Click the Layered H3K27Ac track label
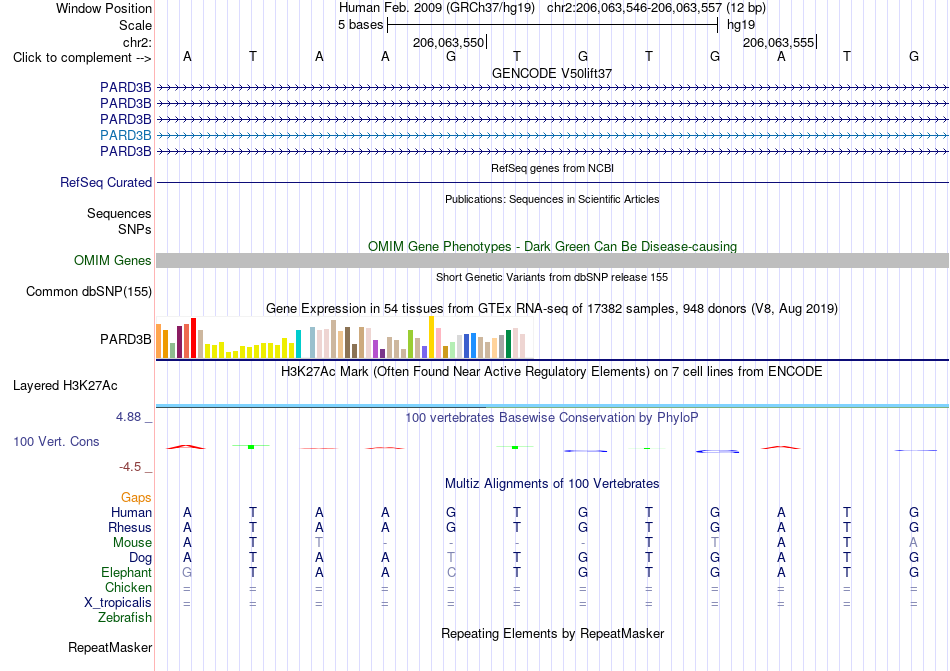This screenshot has width=950, height=671. coord(65,386)
